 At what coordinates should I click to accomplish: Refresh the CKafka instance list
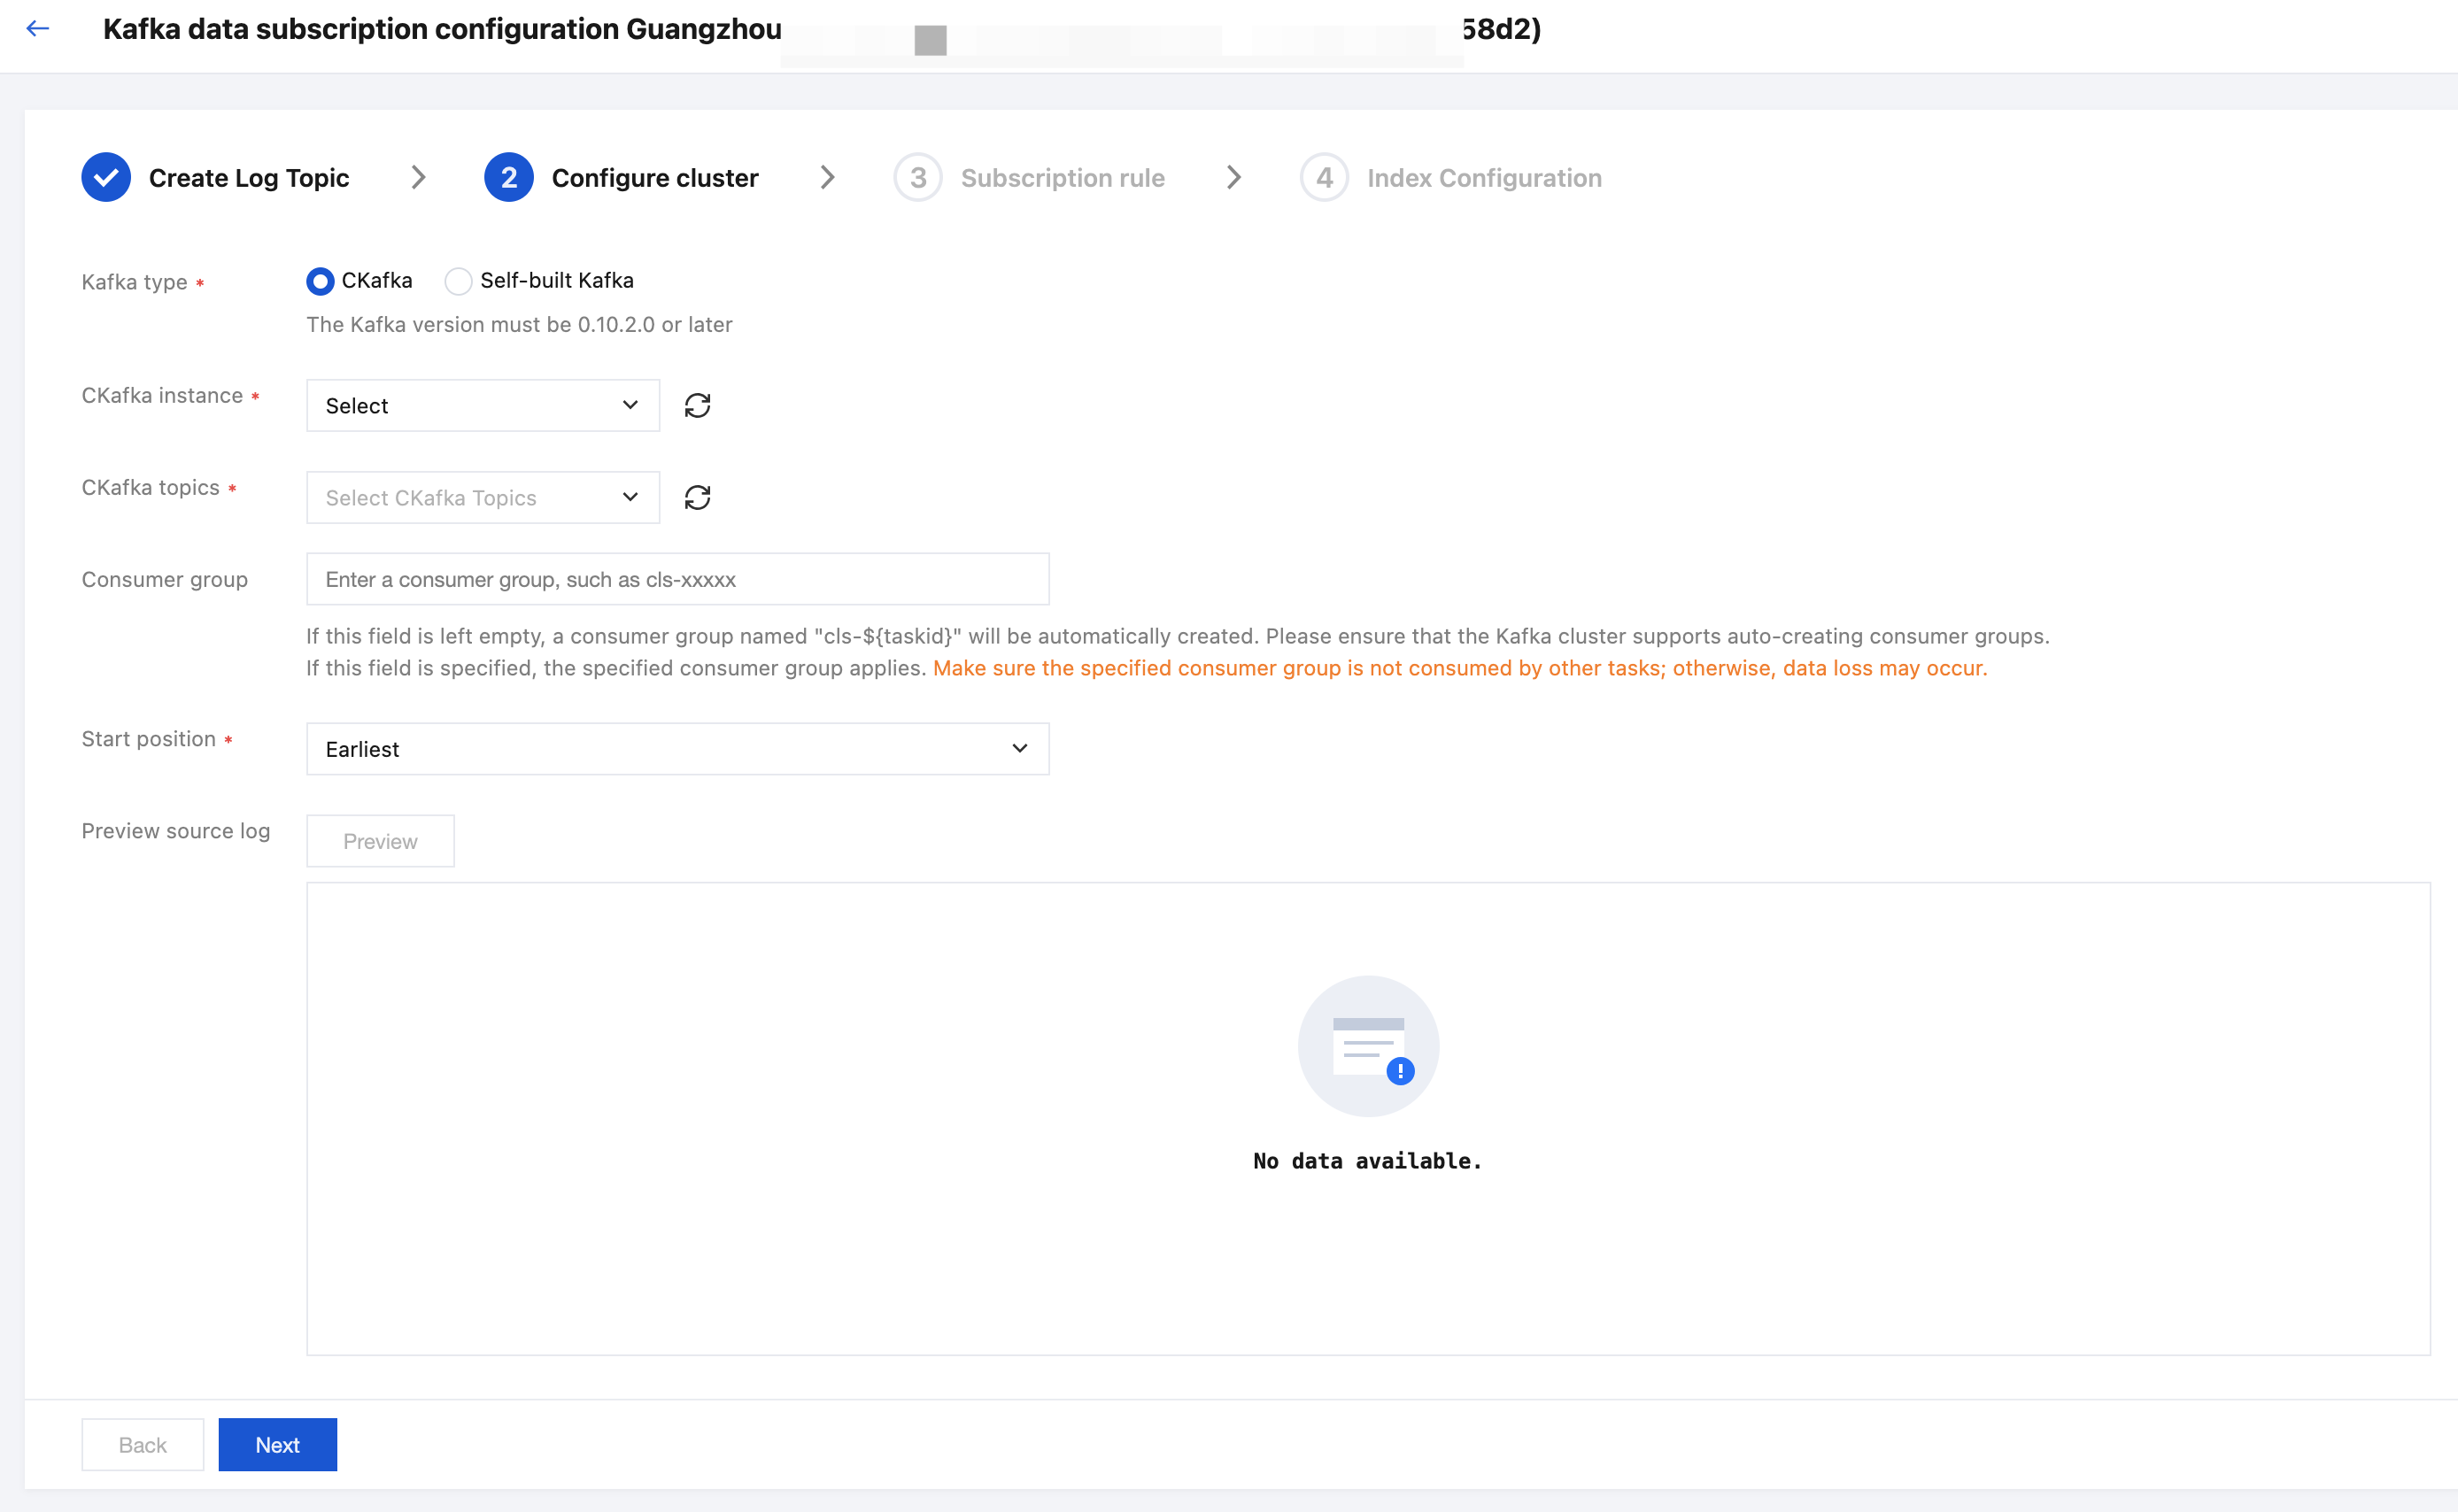[x=697, y=405]
